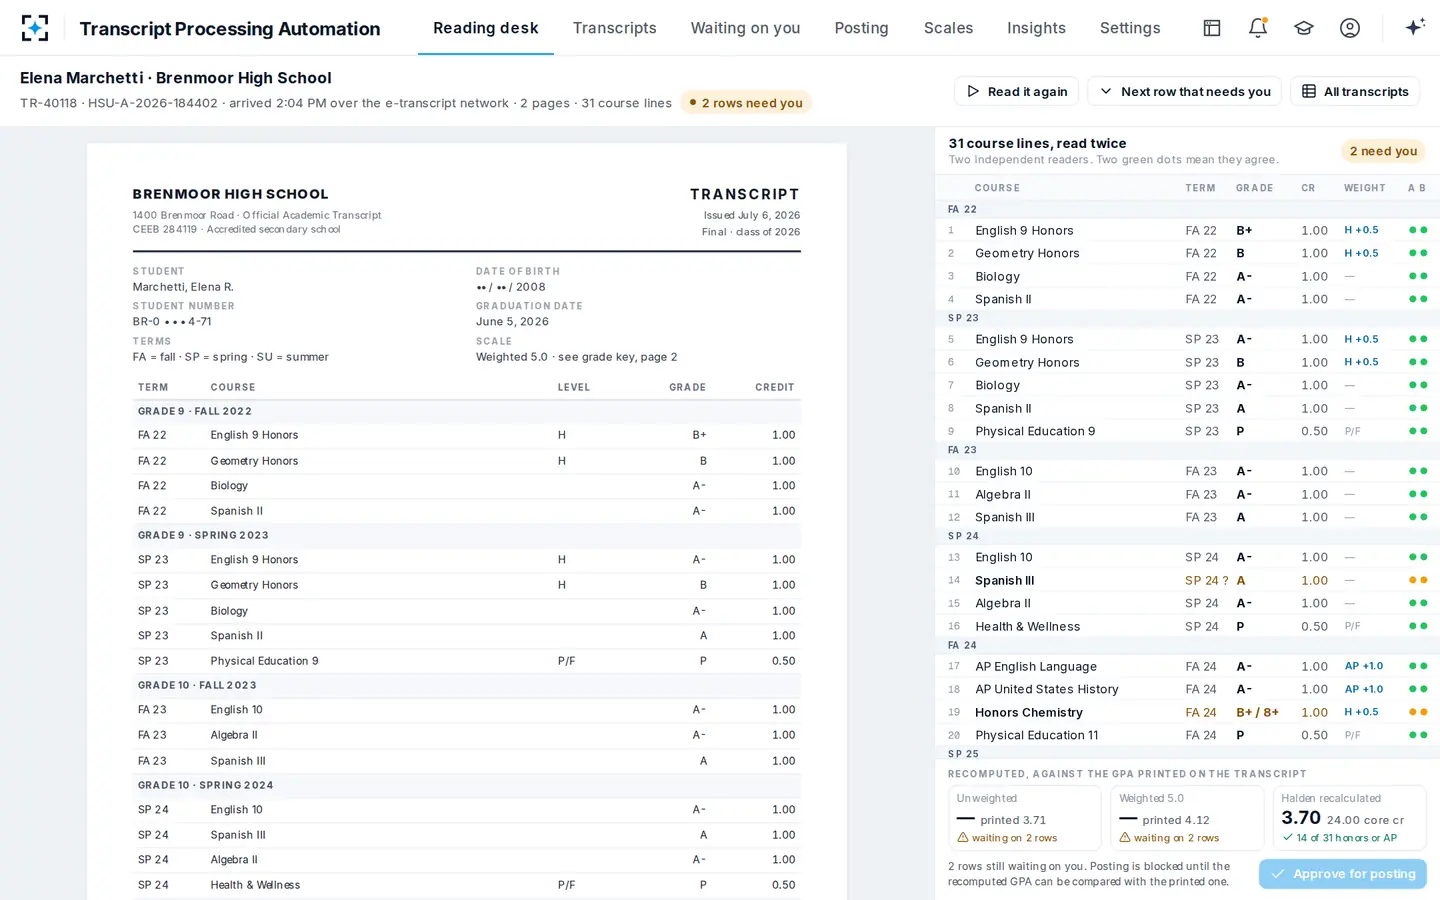Select the Physical Education 9 line in course panel

coord(1187,431)
